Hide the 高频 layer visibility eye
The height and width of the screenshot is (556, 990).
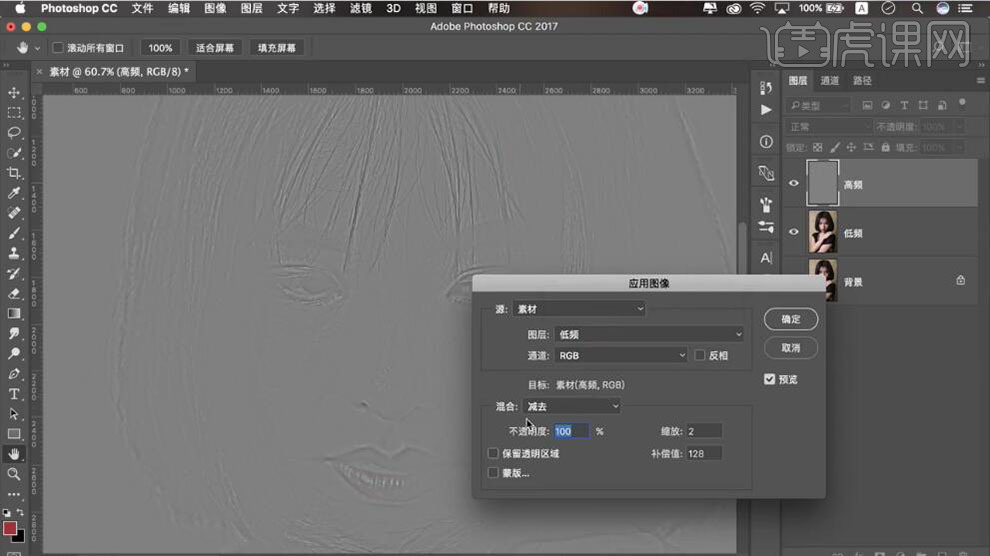pyautogui.click(x=794, y=183)
